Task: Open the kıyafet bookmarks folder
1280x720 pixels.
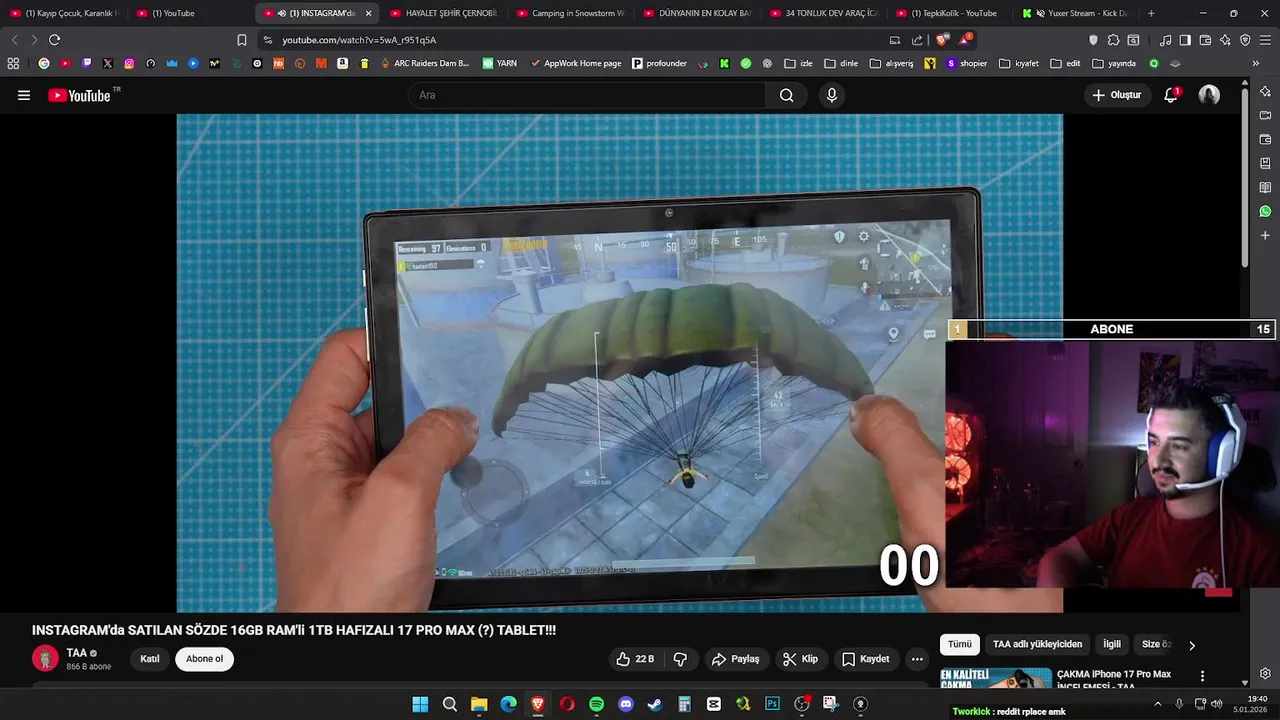Action: click(1021, 63)
